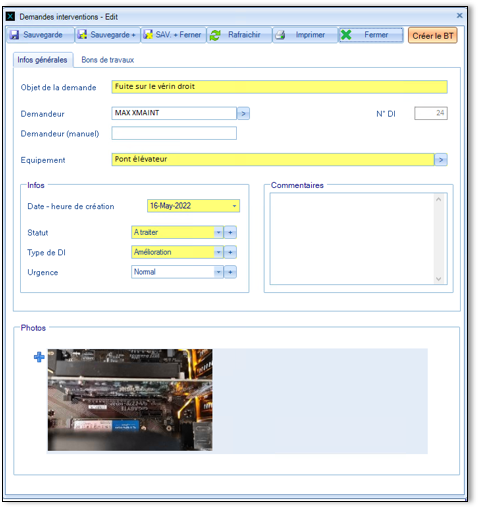Click the Sauvegarde + toolbar button
This screenshot has height=508, width=478.
click(107, 35)
